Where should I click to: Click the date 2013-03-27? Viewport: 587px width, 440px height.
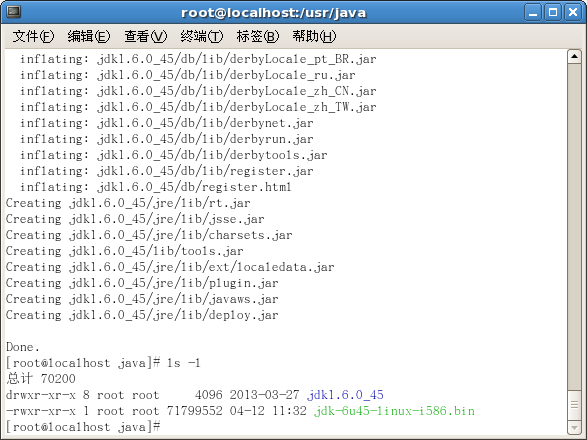[264, 395]
